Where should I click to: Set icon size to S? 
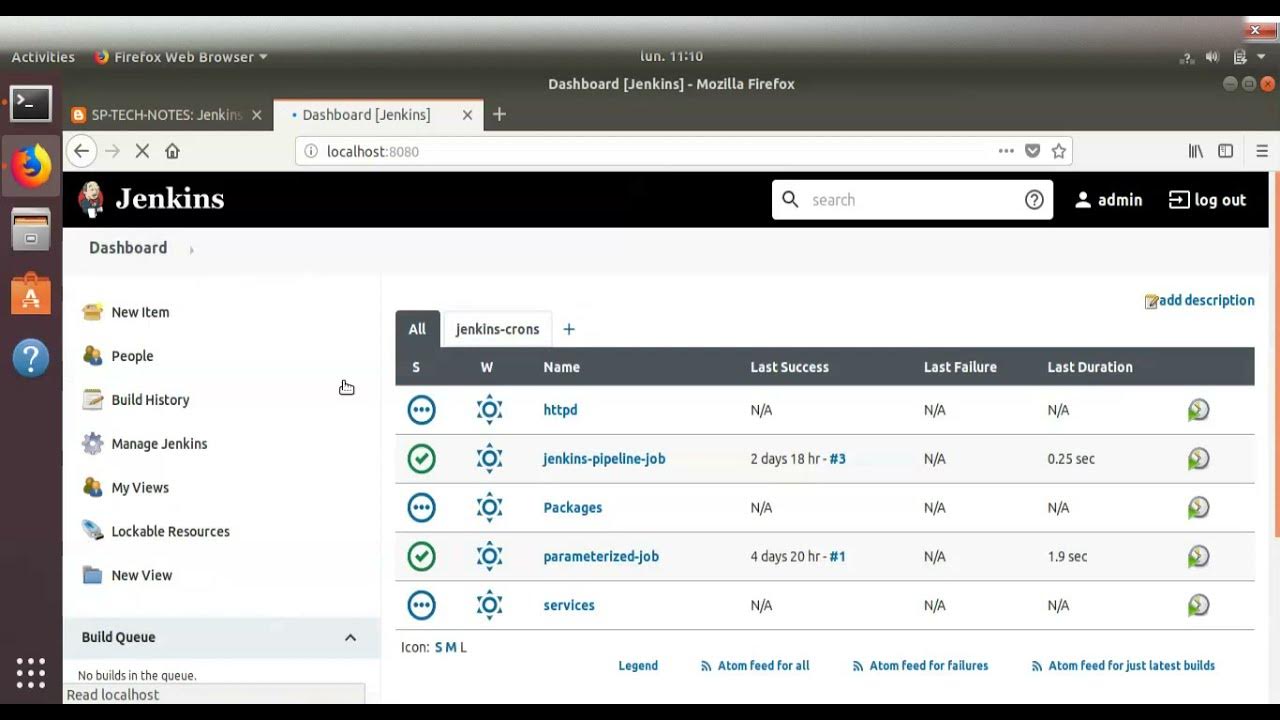coord(438,648)
